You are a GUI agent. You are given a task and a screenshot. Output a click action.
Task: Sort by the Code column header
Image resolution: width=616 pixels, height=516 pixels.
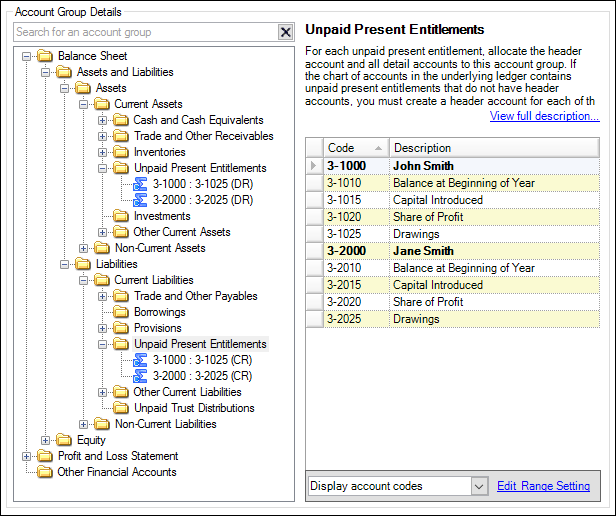point(355,148)
